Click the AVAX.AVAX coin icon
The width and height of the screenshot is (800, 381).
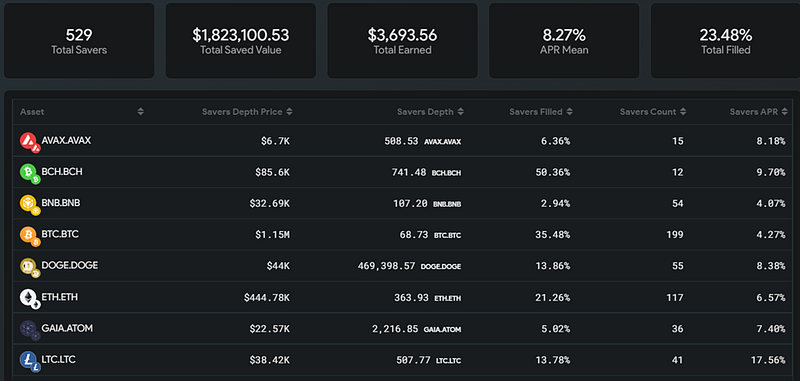(30, 142)
